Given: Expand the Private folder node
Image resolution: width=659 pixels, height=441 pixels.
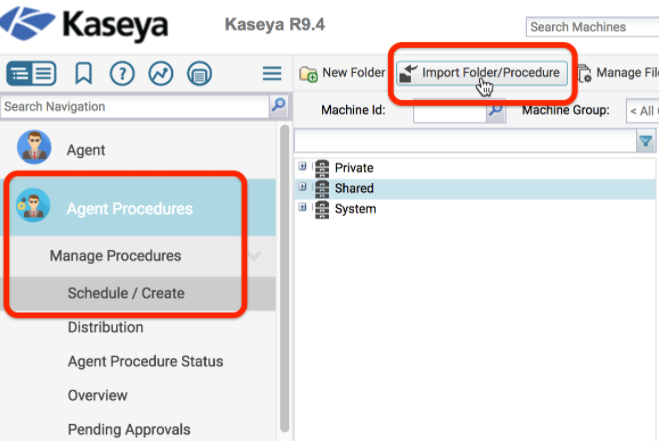Looking at the screenshot, I should (302, 166).
